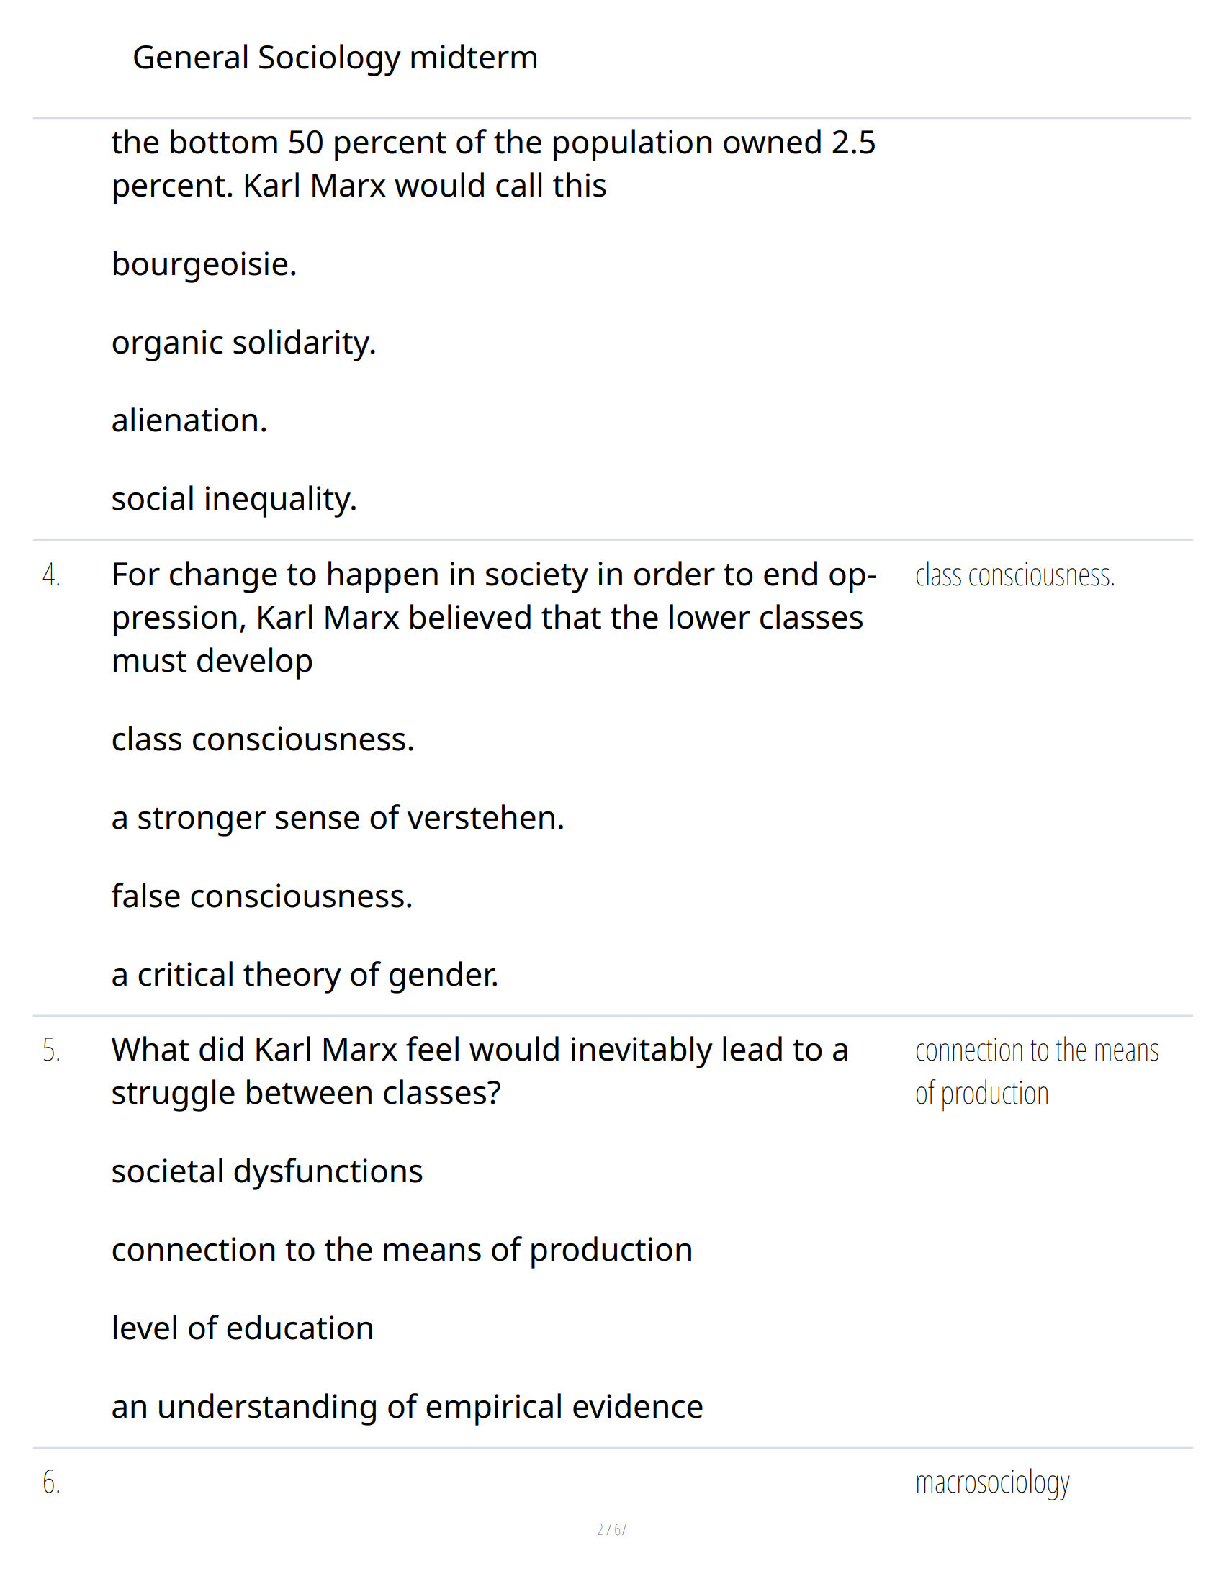The image size is (1224, 1584).
Task: Click the class consciousness answer key on right
Action: pyautogui.click(x=1015, y=576)
